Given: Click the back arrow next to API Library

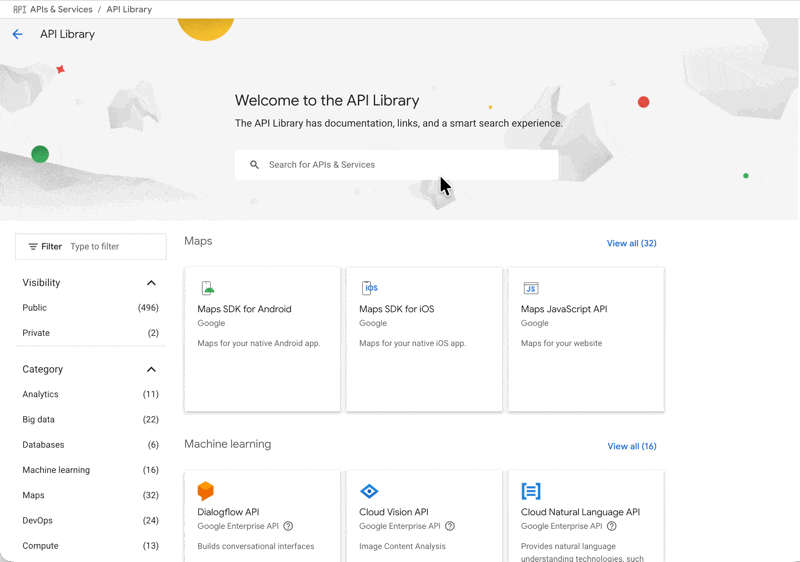Looking at the screenshot, I should pos(17,34).
